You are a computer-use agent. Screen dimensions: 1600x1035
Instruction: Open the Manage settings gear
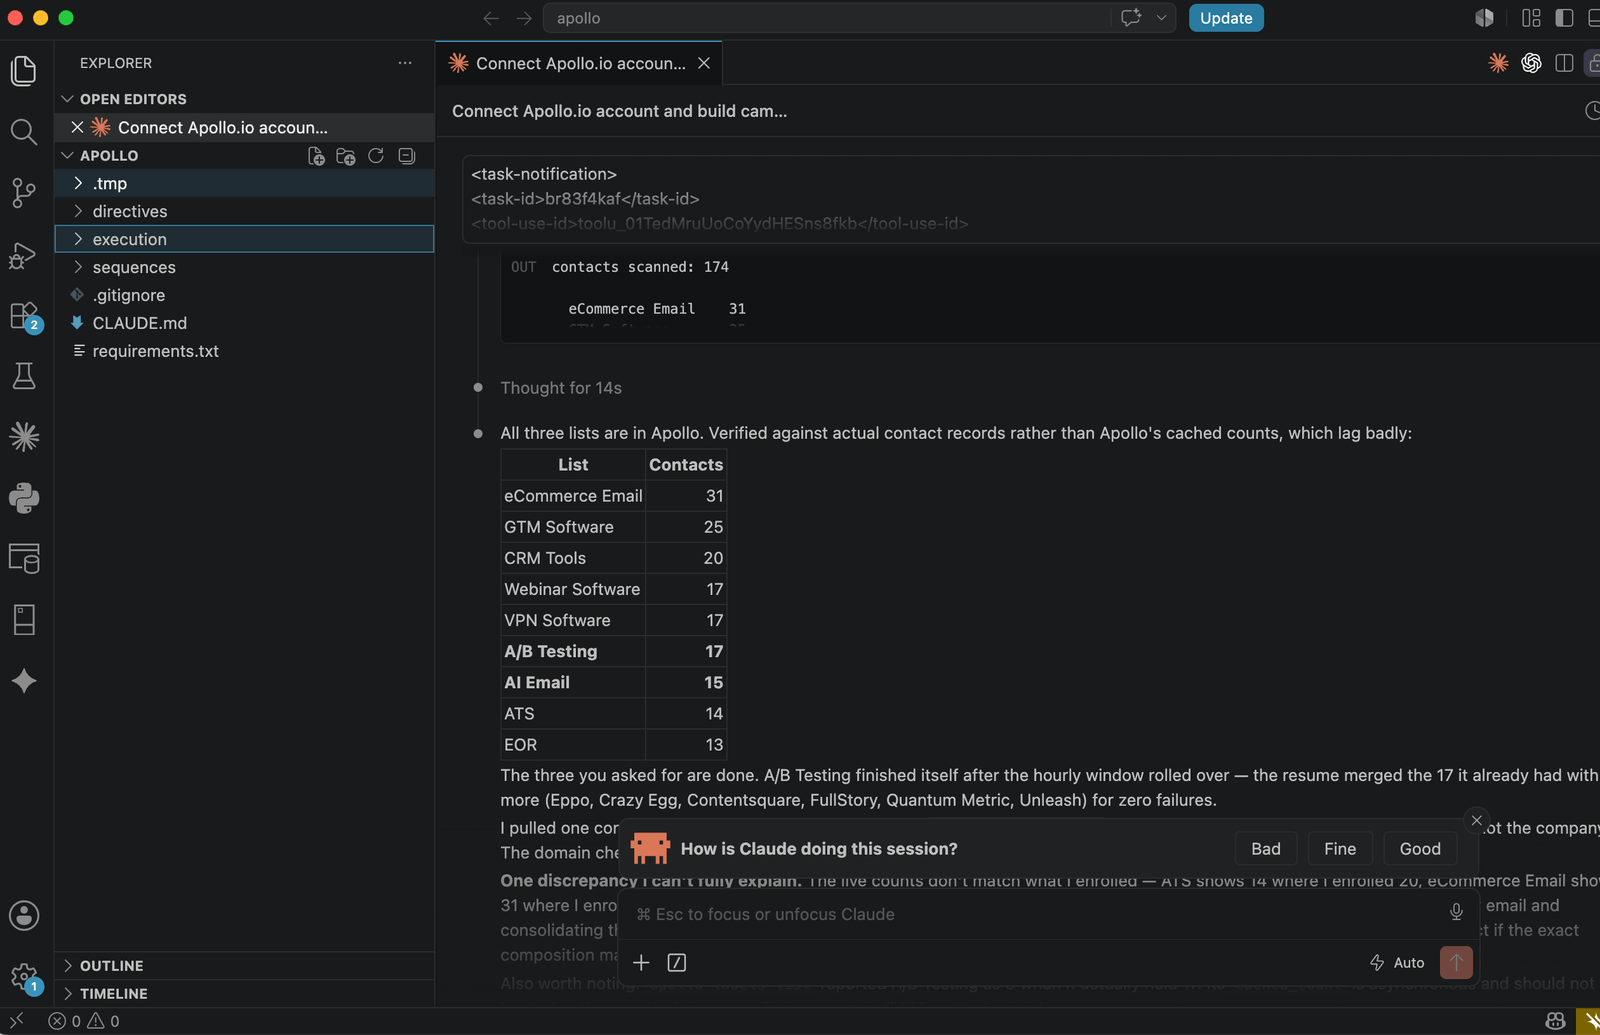pos(24,977)
